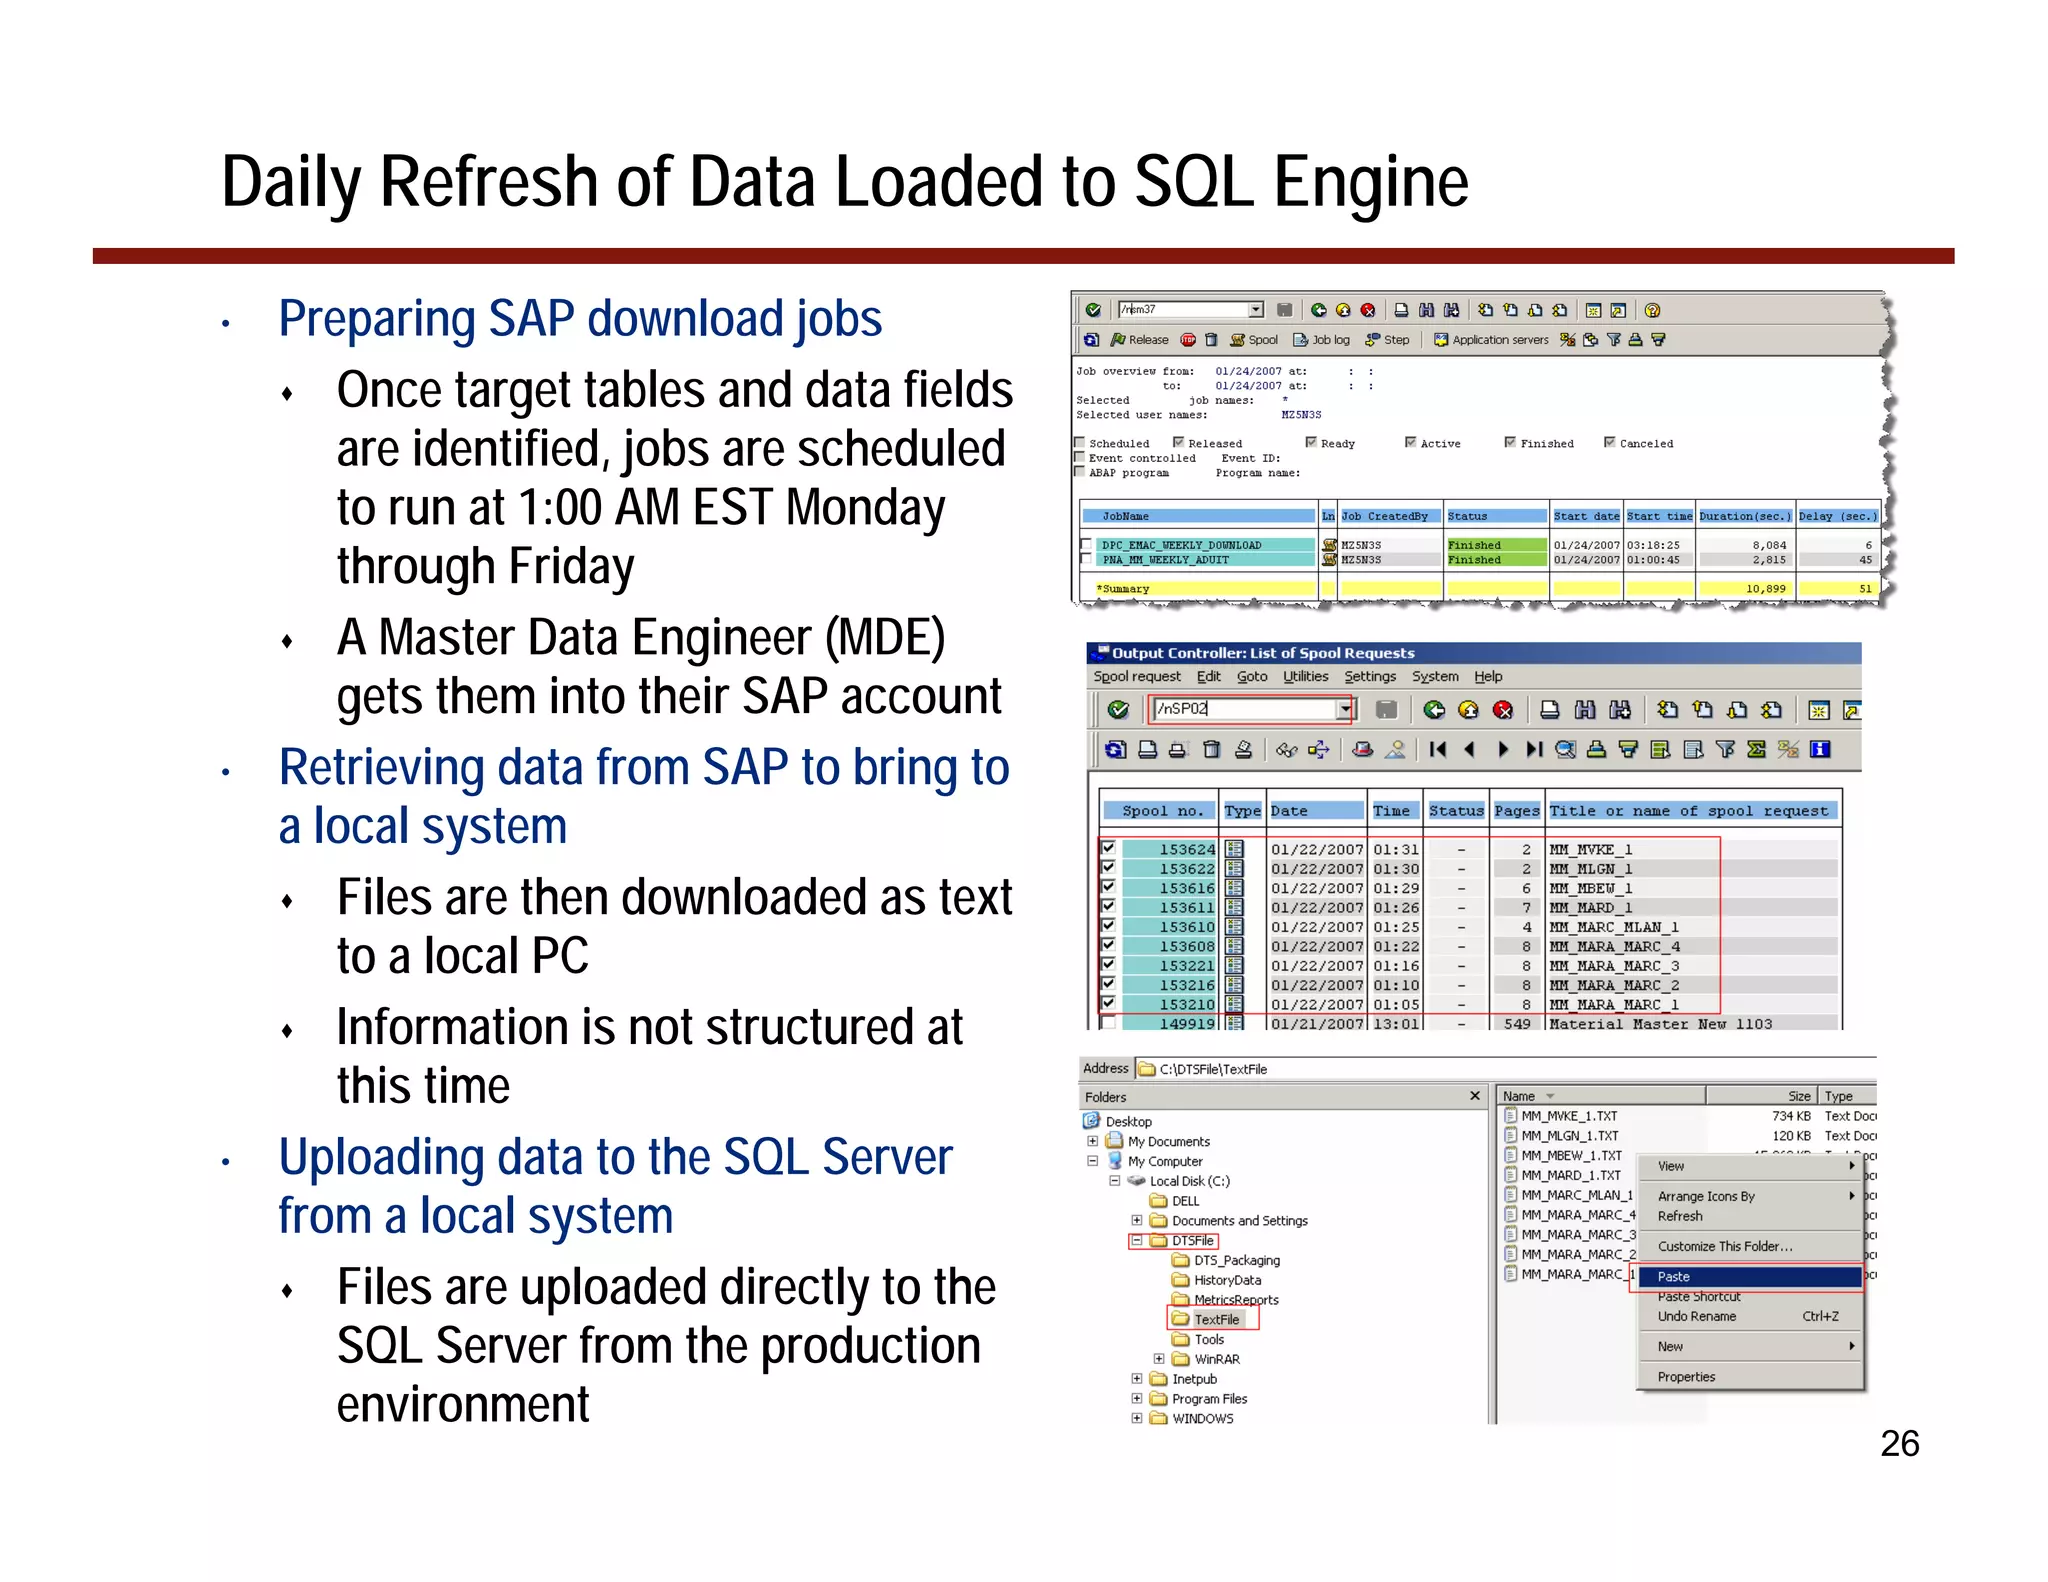Collapse the DTSFile folder node

[1137, 1240]
